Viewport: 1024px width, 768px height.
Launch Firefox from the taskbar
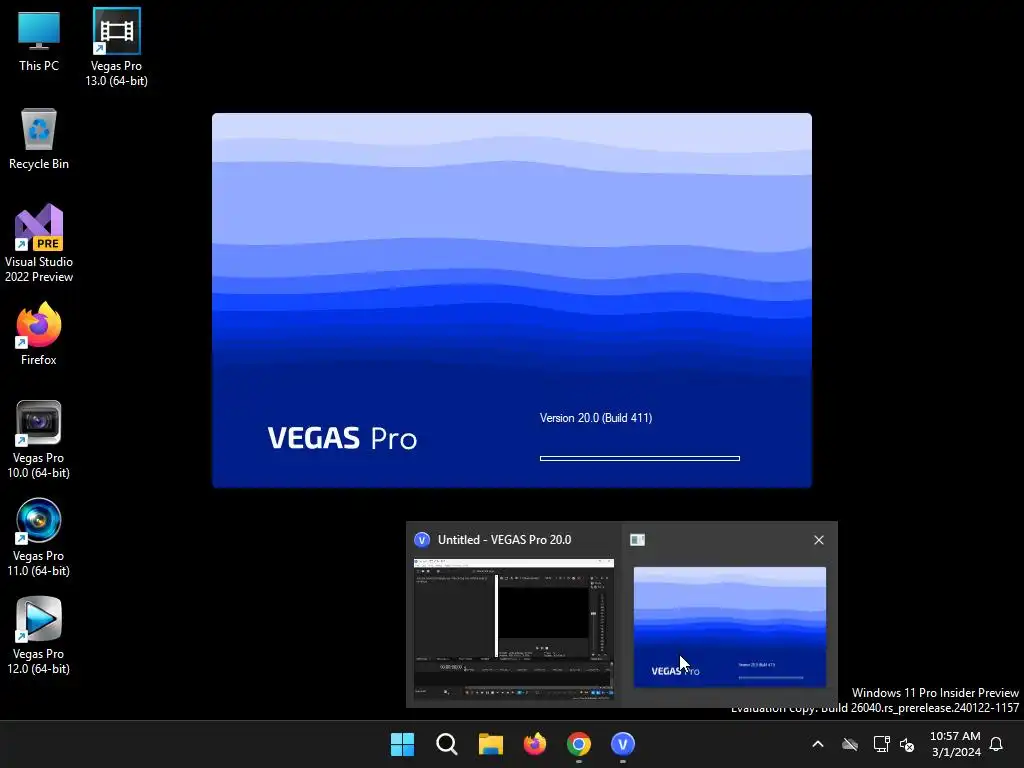pyautogui.click(x=535, y=744)
